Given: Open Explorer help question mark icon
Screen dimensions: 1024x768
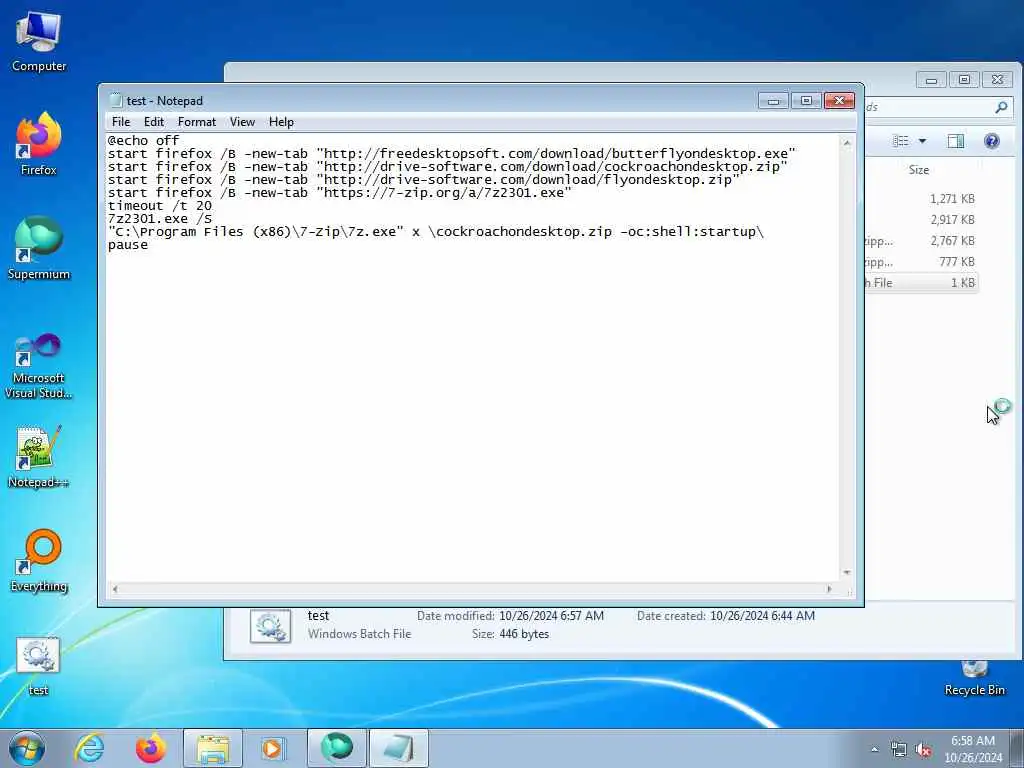Looking at the screenshot, I should tap(991, 141).
